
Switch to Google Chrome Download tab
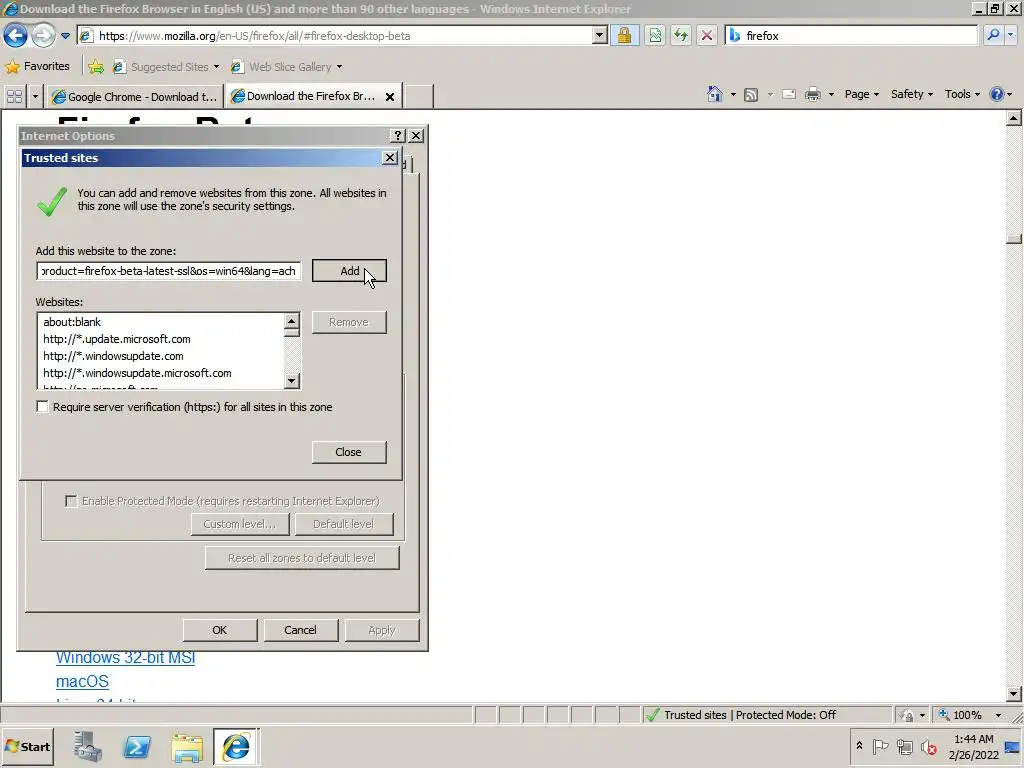(135, 97)
